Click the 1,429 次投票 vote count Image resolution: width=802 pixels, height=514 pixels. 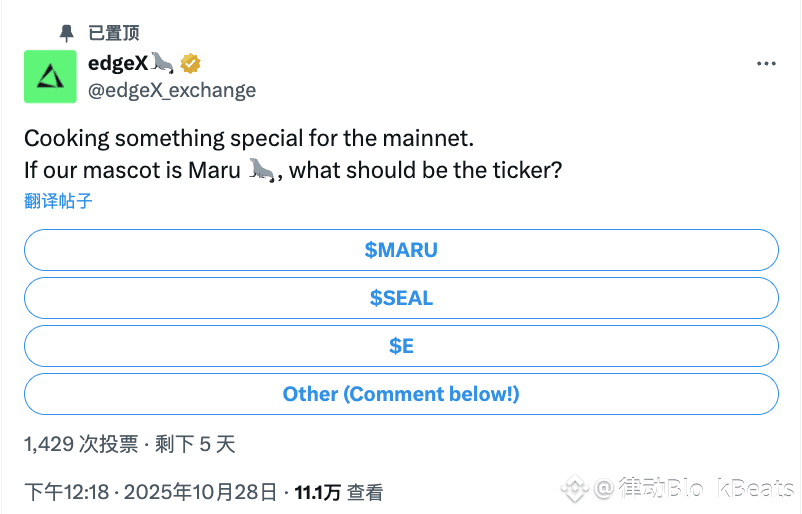tap(80, 444)
